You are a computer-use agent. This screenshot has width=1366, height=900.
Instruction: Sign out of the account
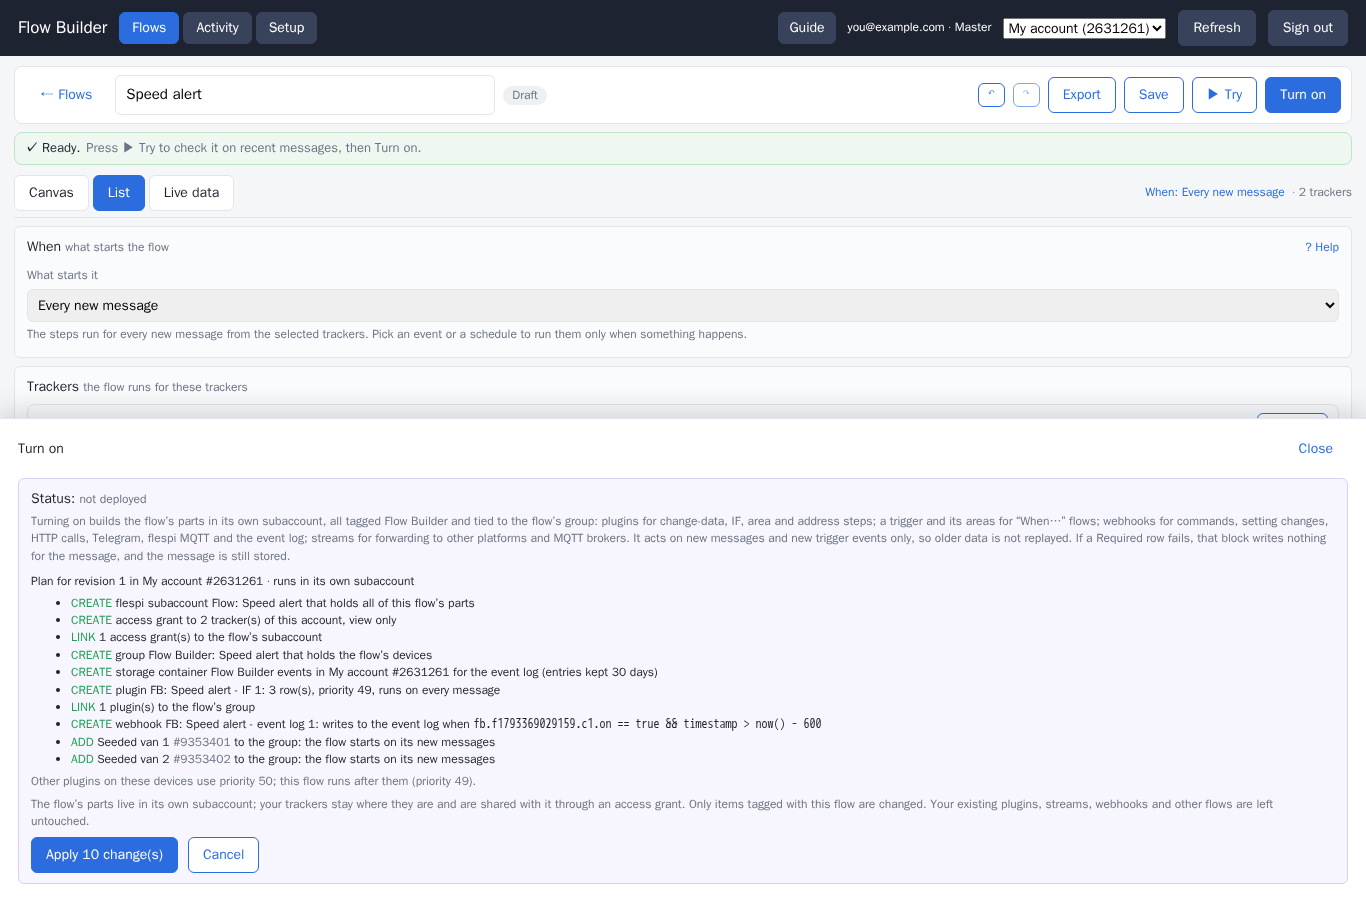coord(1308,28)
